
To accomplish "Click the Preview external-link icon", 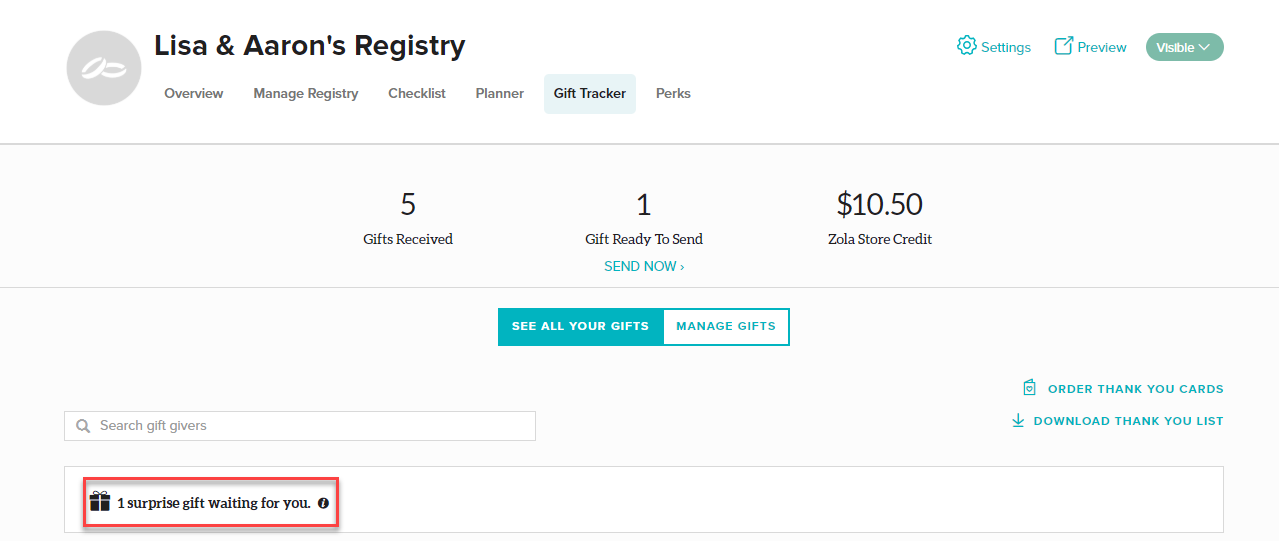I will [x=1064, y=46].
